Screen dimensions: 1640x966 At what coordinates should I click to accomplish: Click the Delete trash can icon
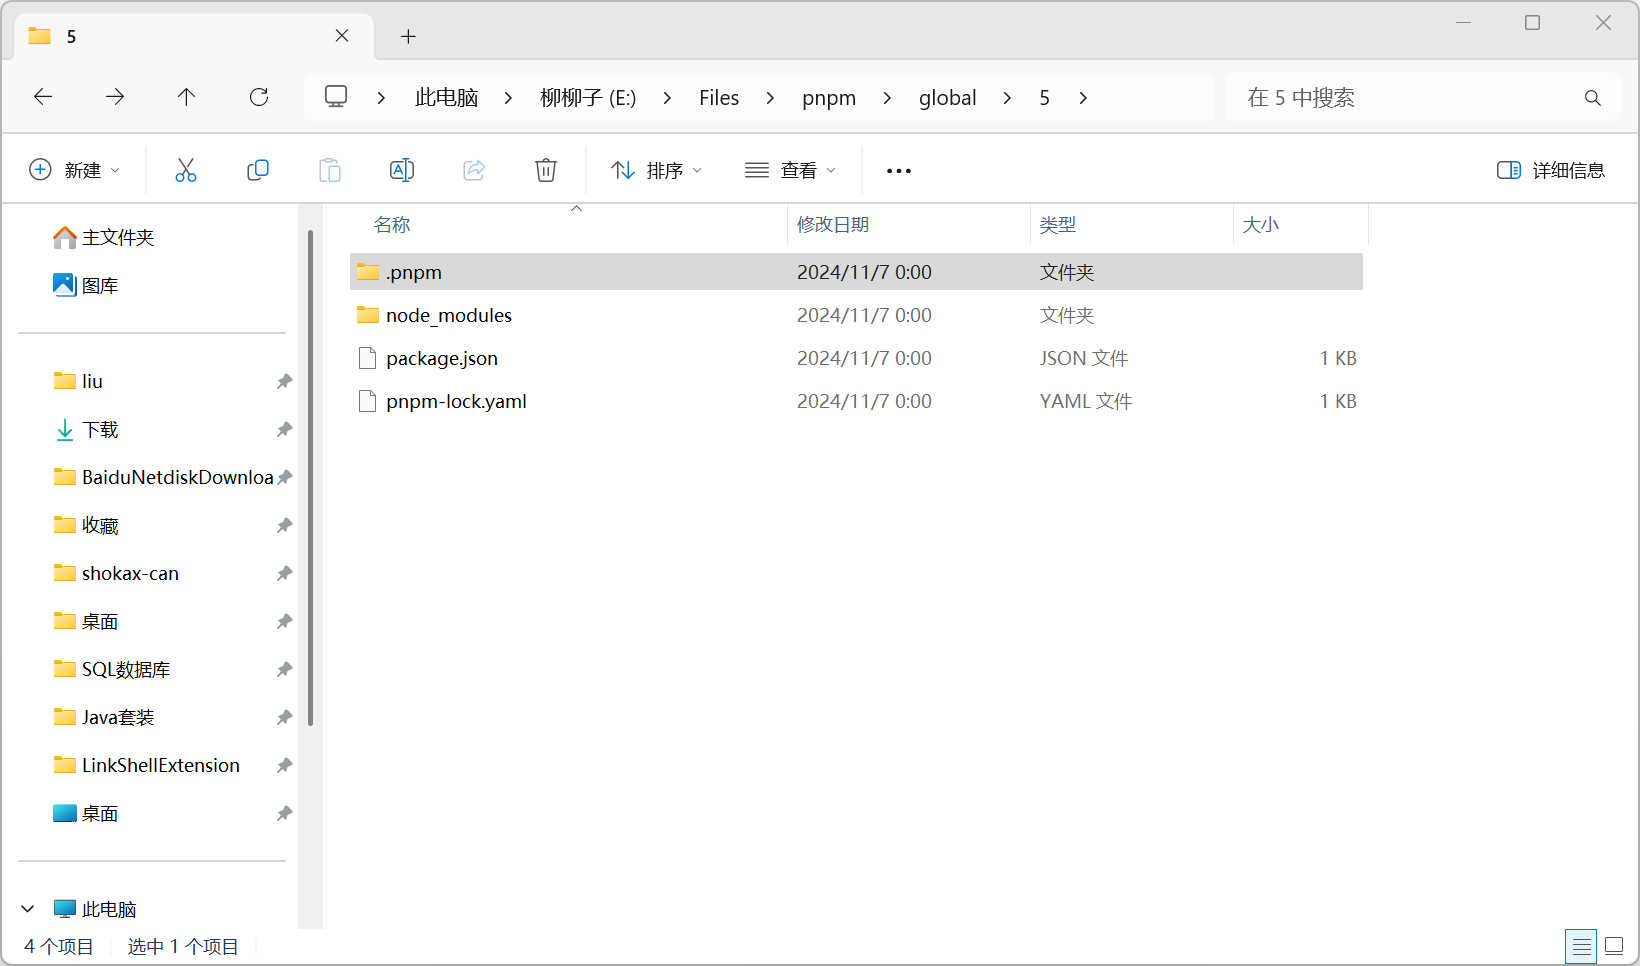(546, 170)
